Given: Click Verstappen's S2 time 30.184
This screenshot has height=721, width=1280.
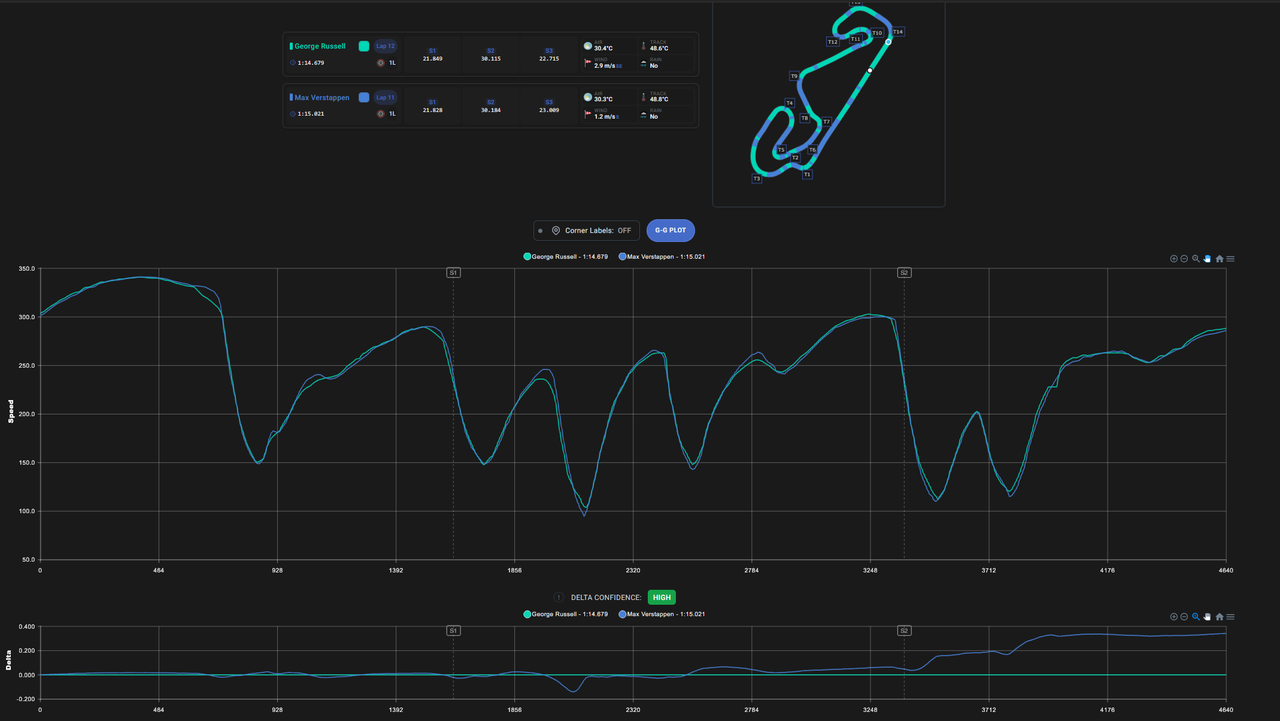Looking at the screenshot, I should click(x=491, y=110).
